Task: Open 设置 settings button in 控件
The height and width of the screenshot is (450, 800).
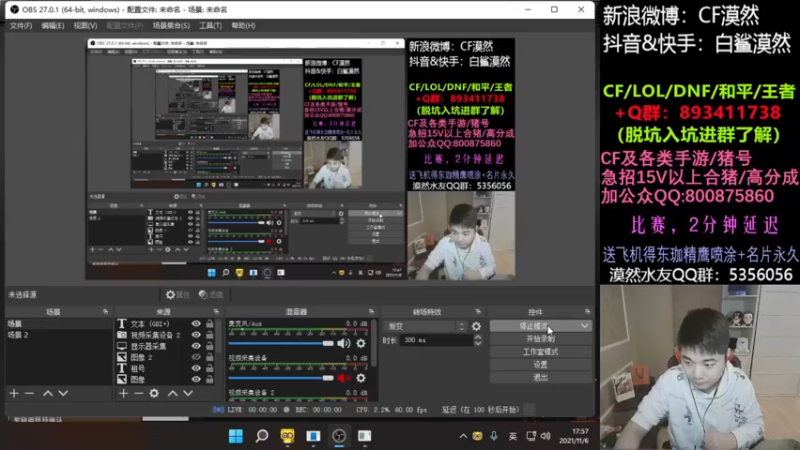Action: coord(540,365)
